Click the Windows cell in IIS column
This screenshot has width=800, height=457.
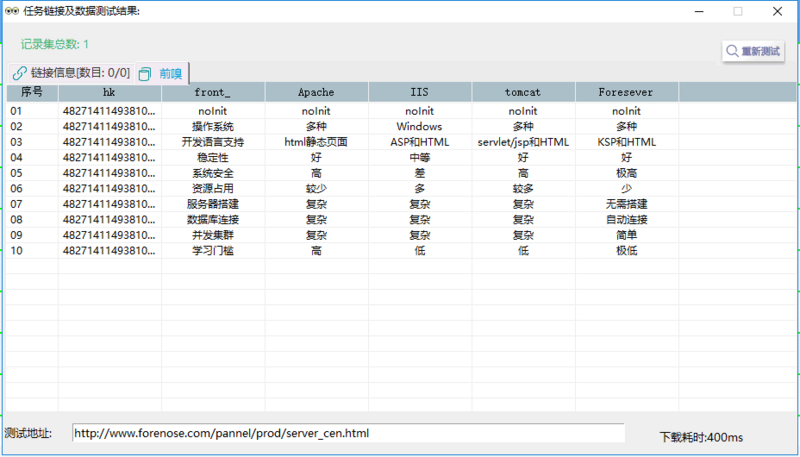(x=419, y=126)
